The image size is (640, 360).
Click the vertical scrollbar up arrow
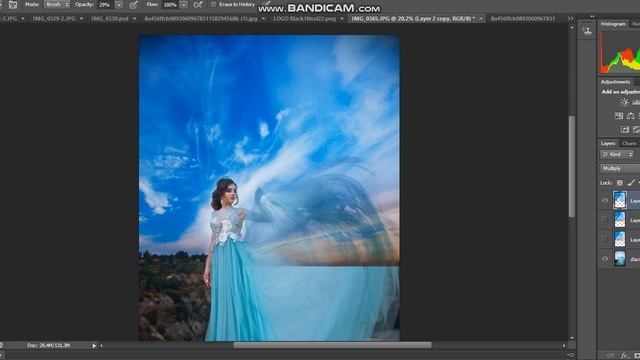(x=572, y=28)
